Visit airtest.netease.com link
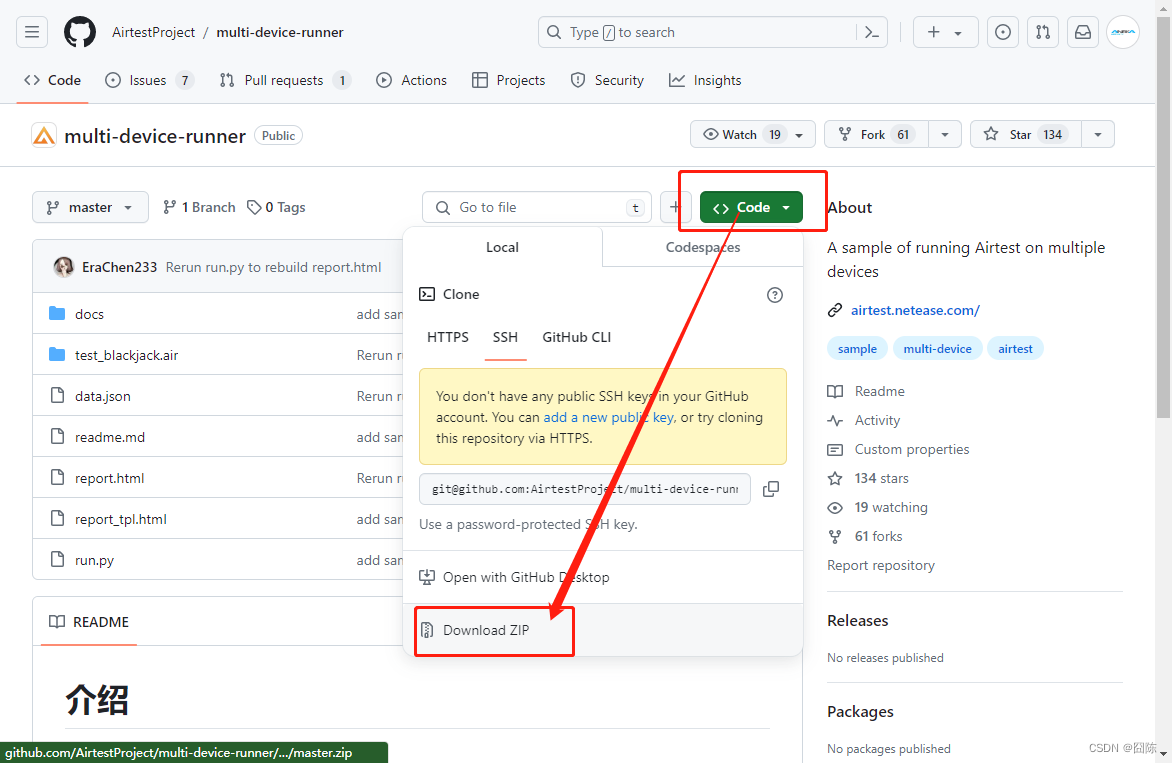This screenshot has height=763, width=1172. coord(915,310)
